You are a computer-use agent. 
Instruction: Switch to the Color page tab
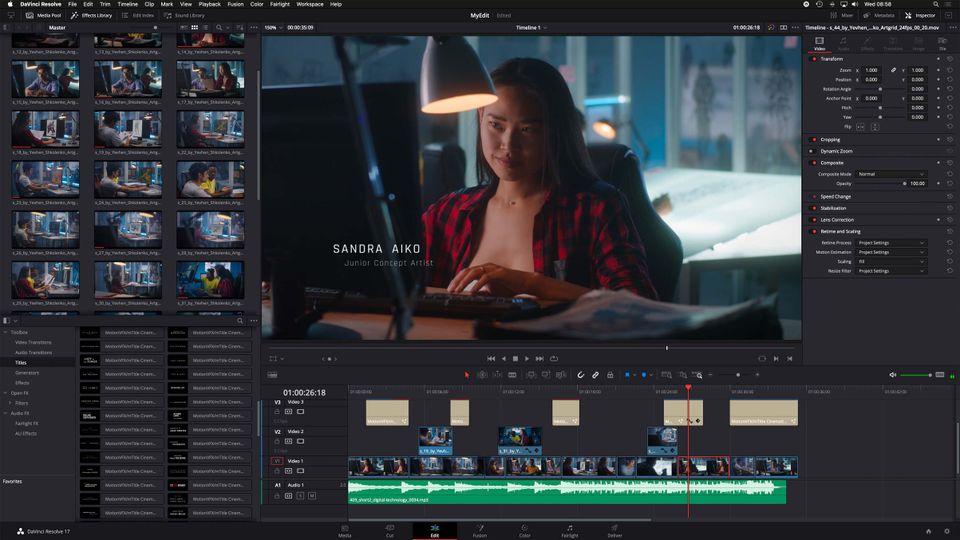click(525, 531)
